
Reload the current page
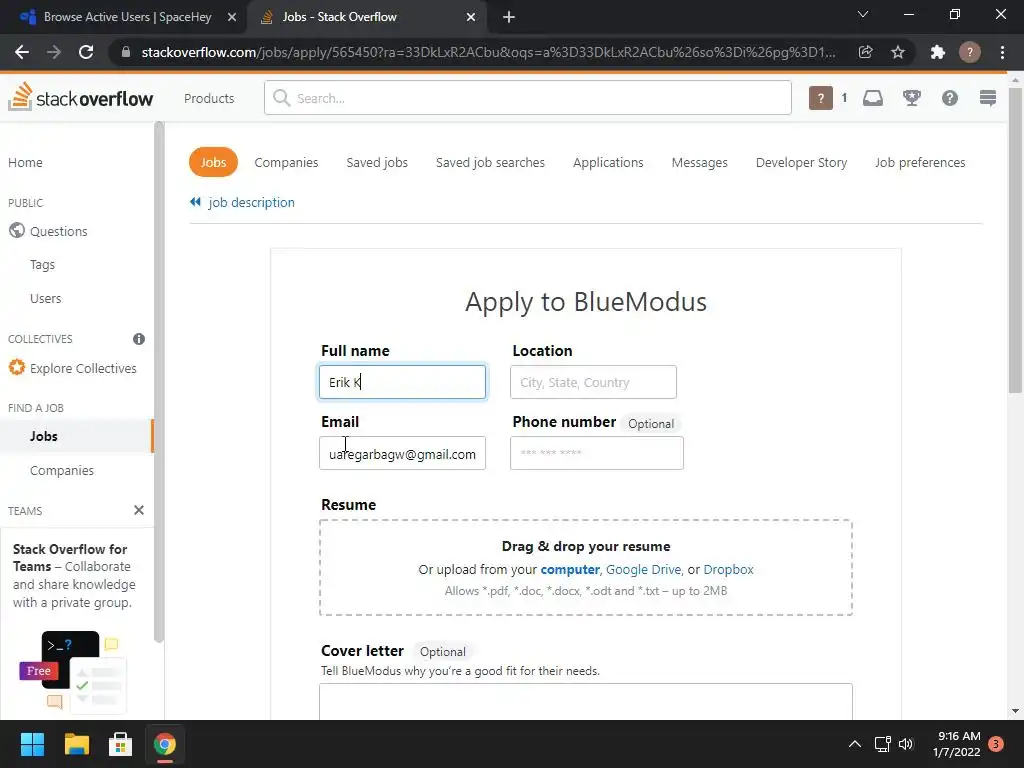(86, 52)
